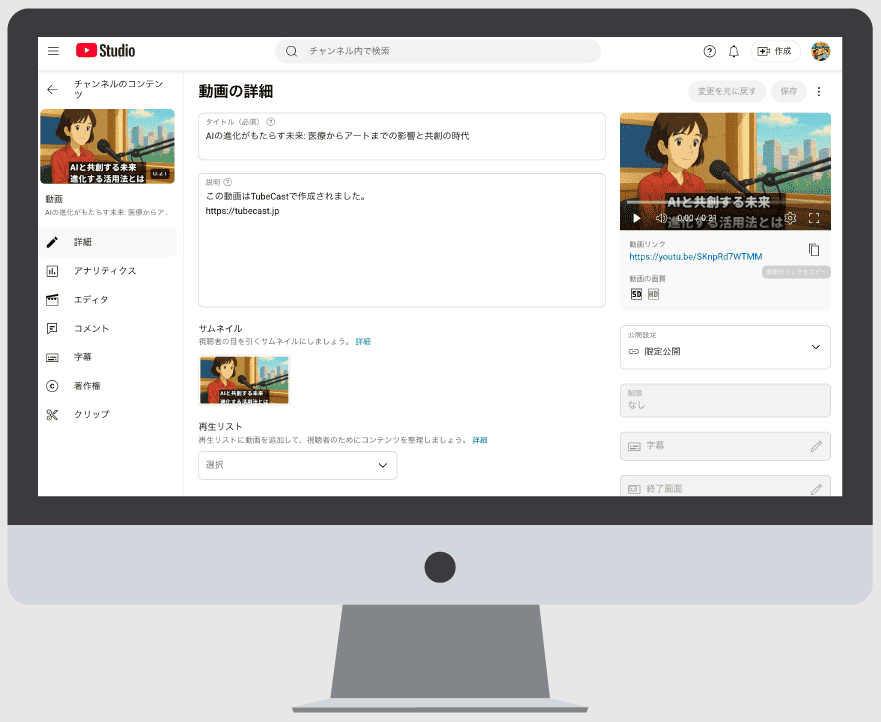Image resolution: width=881 pixels, height=722 pixels.
Task: Open notifications with the bell icon
Action: point(735,51)
